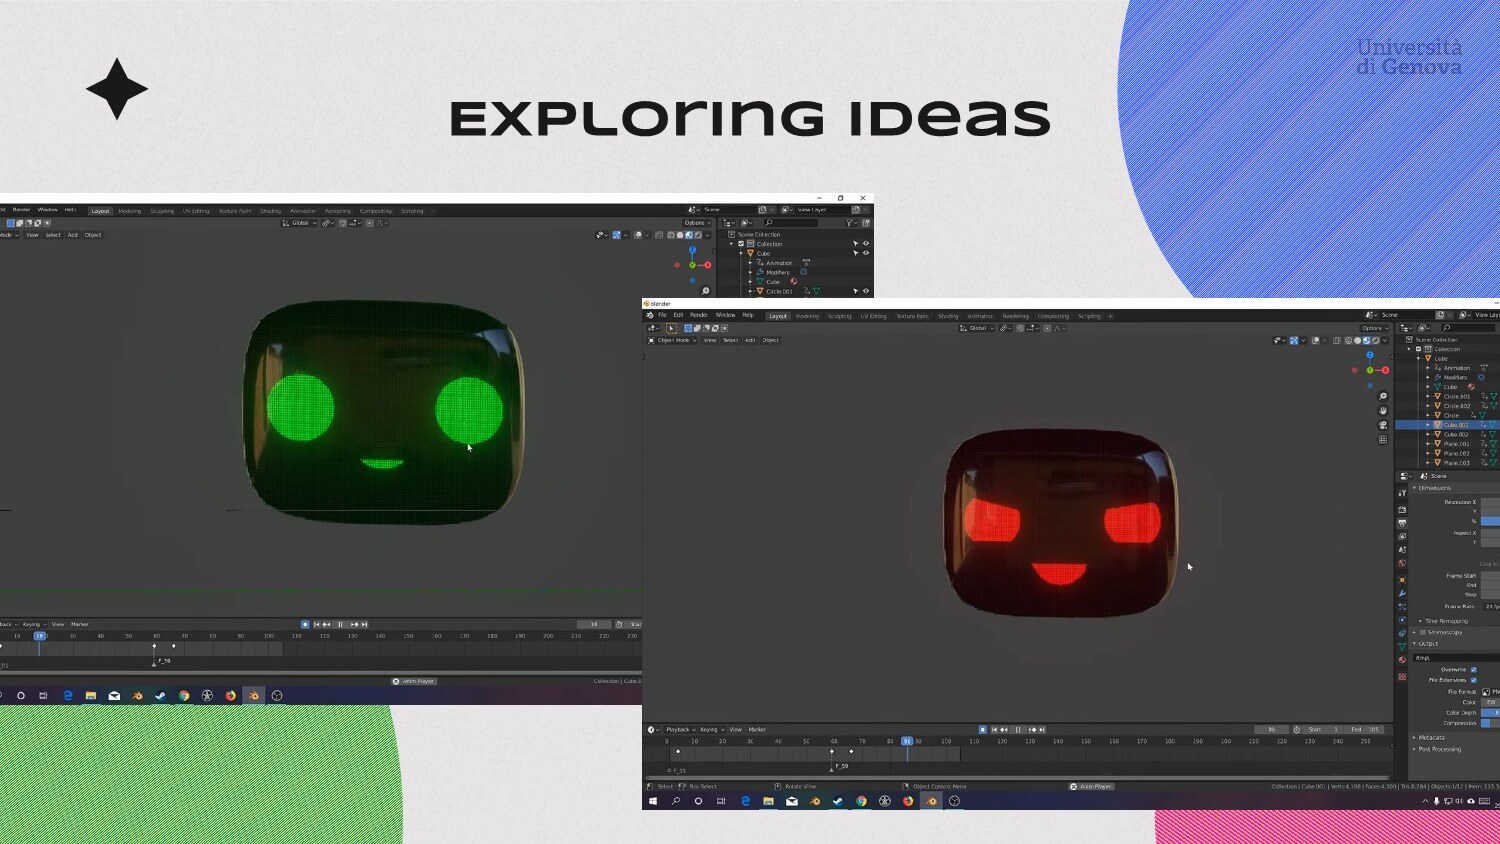Open the Object Mode dropdown
The height and width of the screenshot is (844, 1500).
[671, 340]
